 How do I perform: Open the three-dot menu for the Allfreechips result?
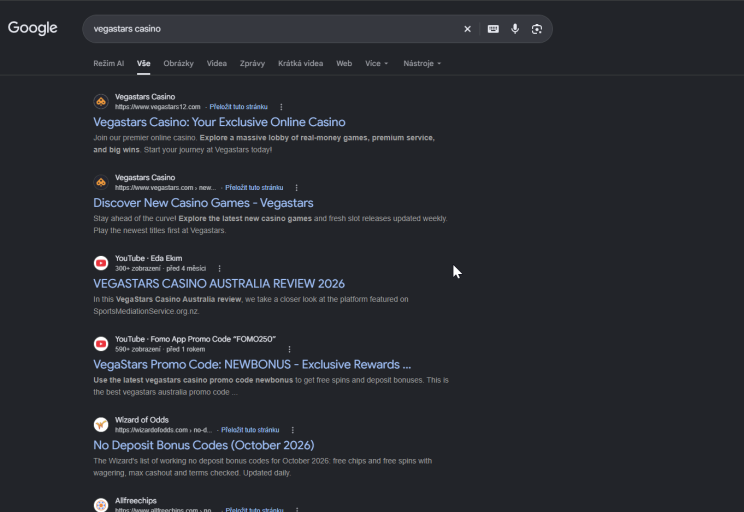click(x=297, y=510)
